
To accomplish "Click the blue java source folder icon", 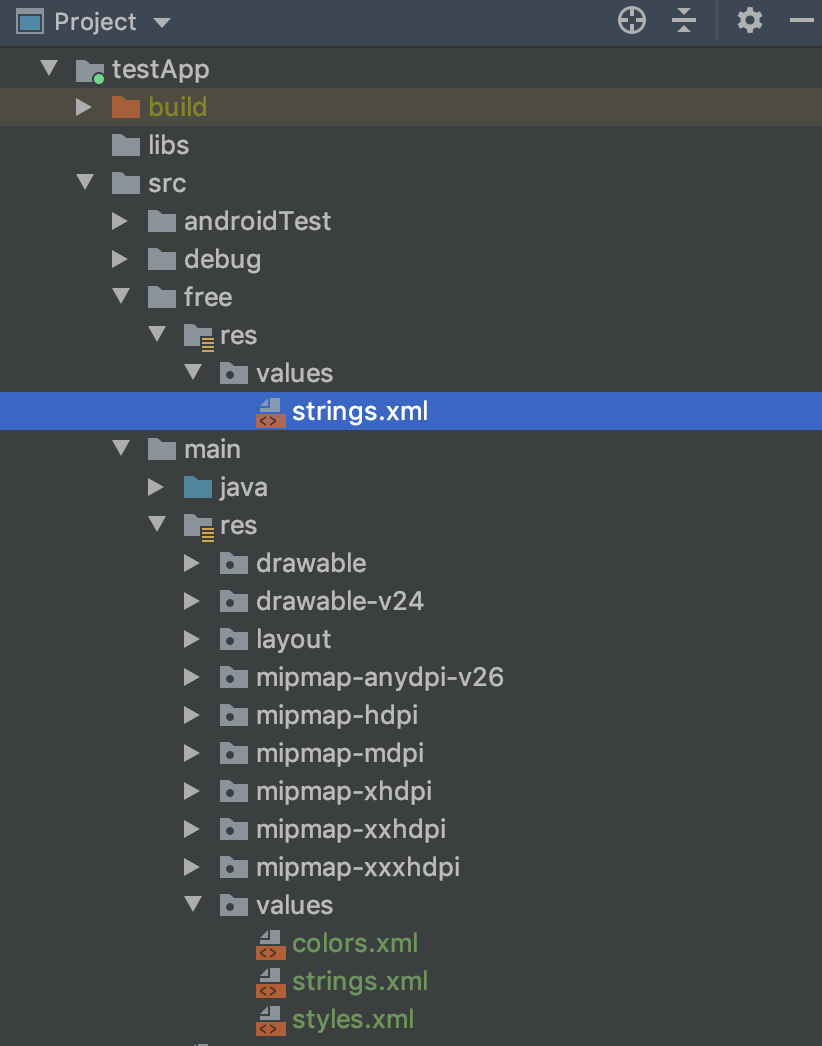I will coord(197,487).
